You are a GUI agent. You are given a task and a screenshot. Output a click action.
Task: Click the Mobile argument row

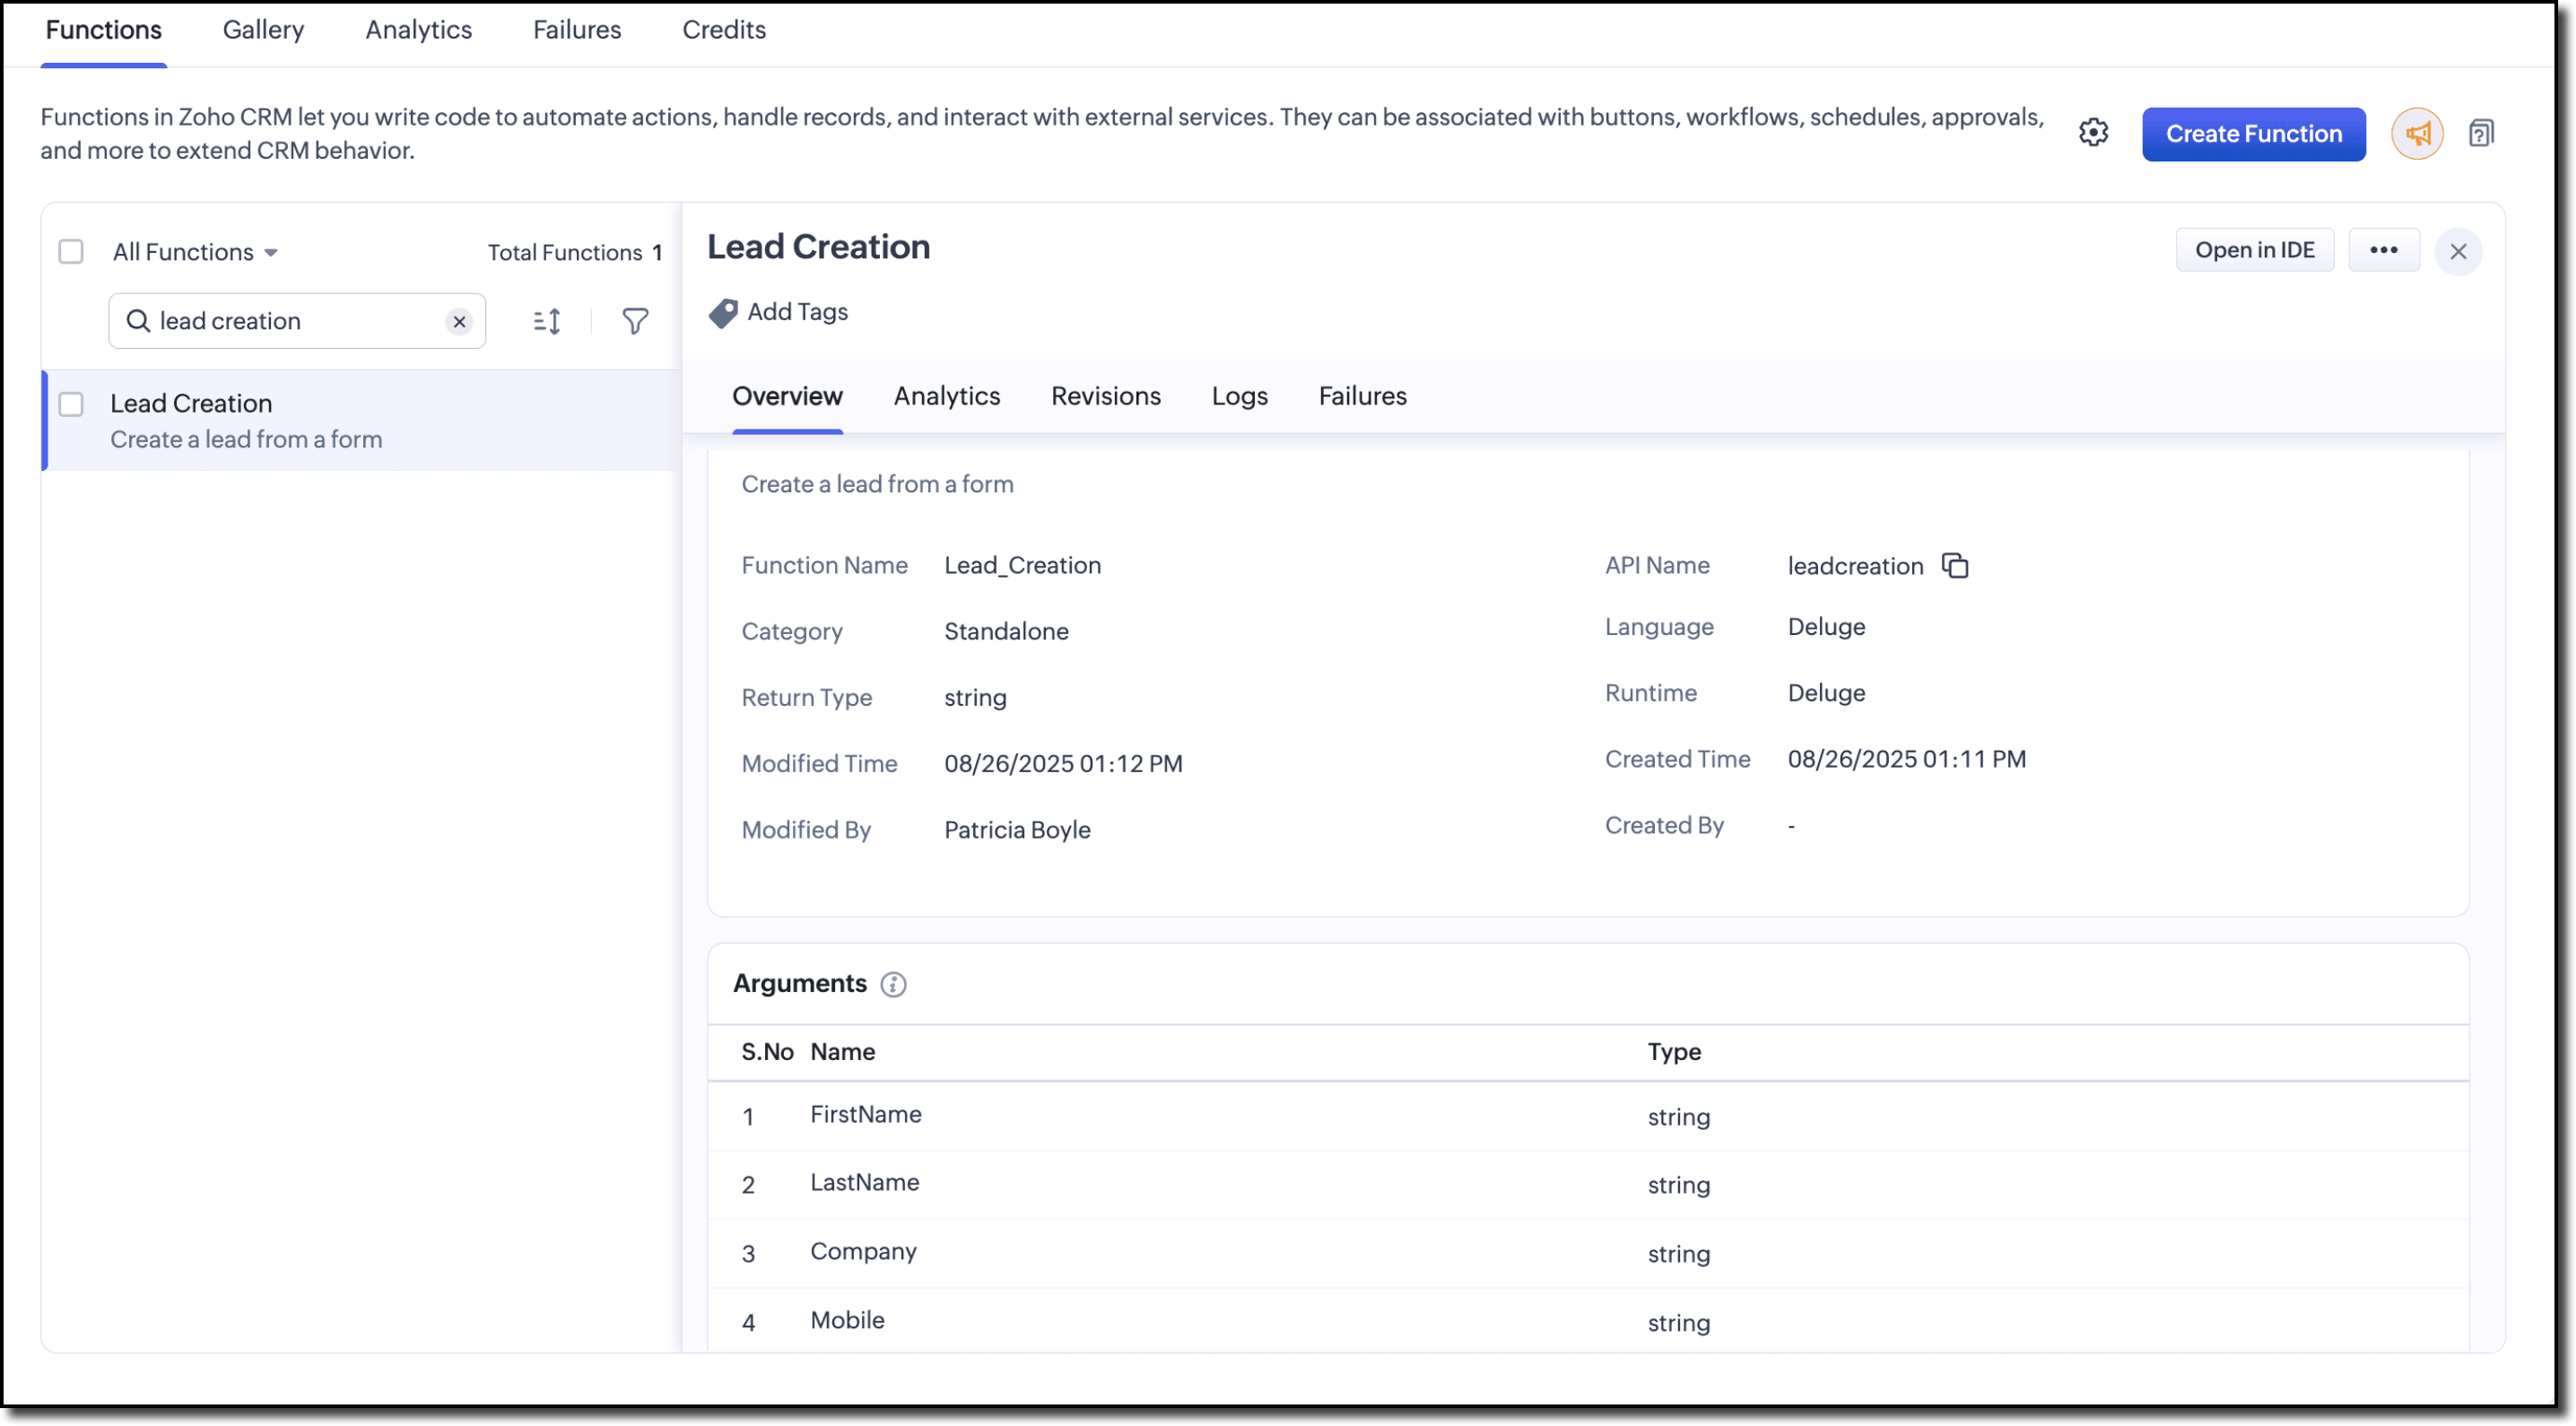pyautogui.click(x=1588, y=1322)
